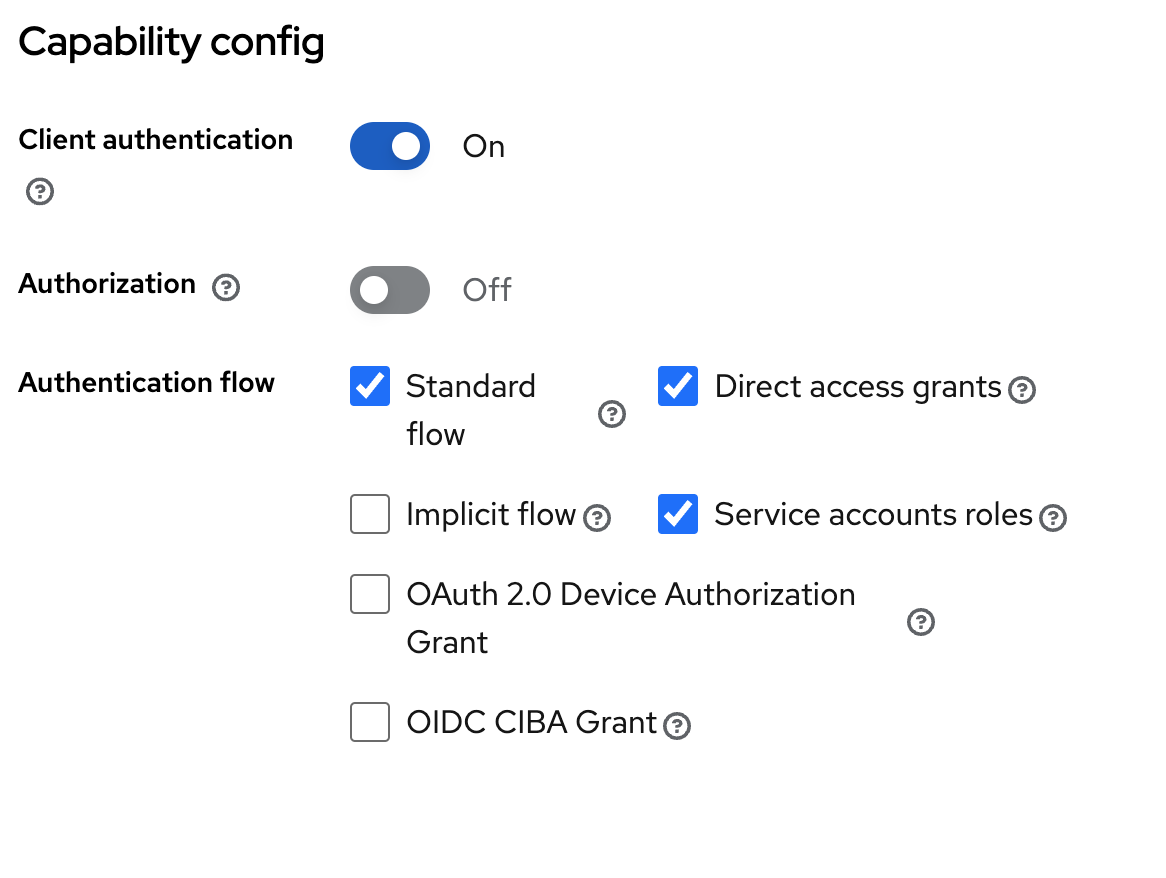
Task: Disable the Direct access grants checkbox
Action: (677, 386)
